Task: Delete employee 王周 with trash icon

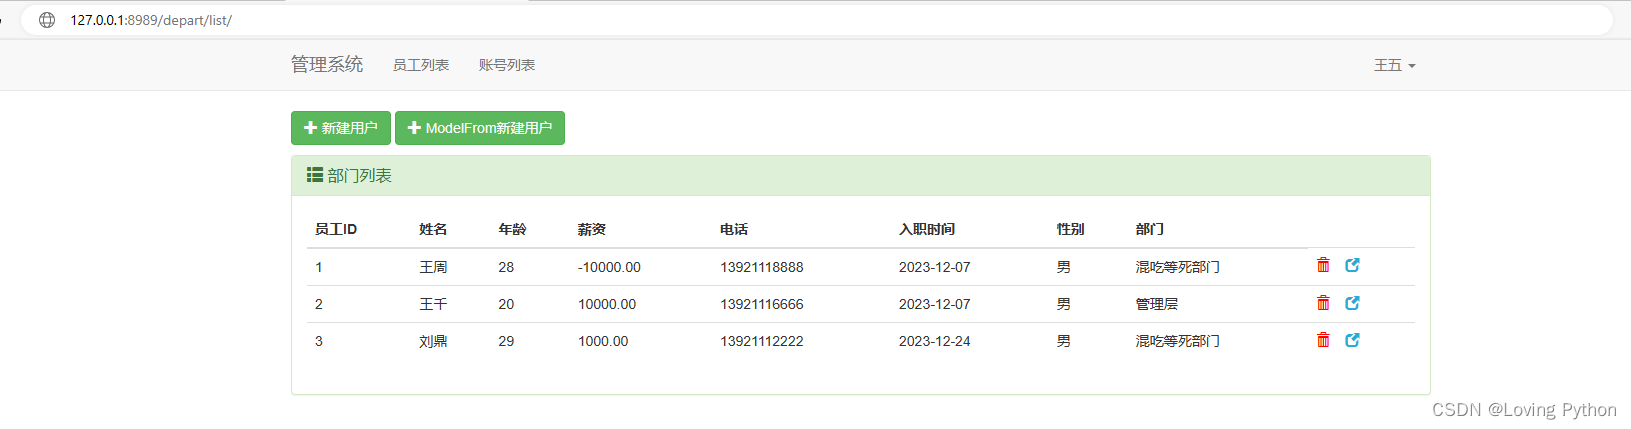Action: tap(1323, 265)
